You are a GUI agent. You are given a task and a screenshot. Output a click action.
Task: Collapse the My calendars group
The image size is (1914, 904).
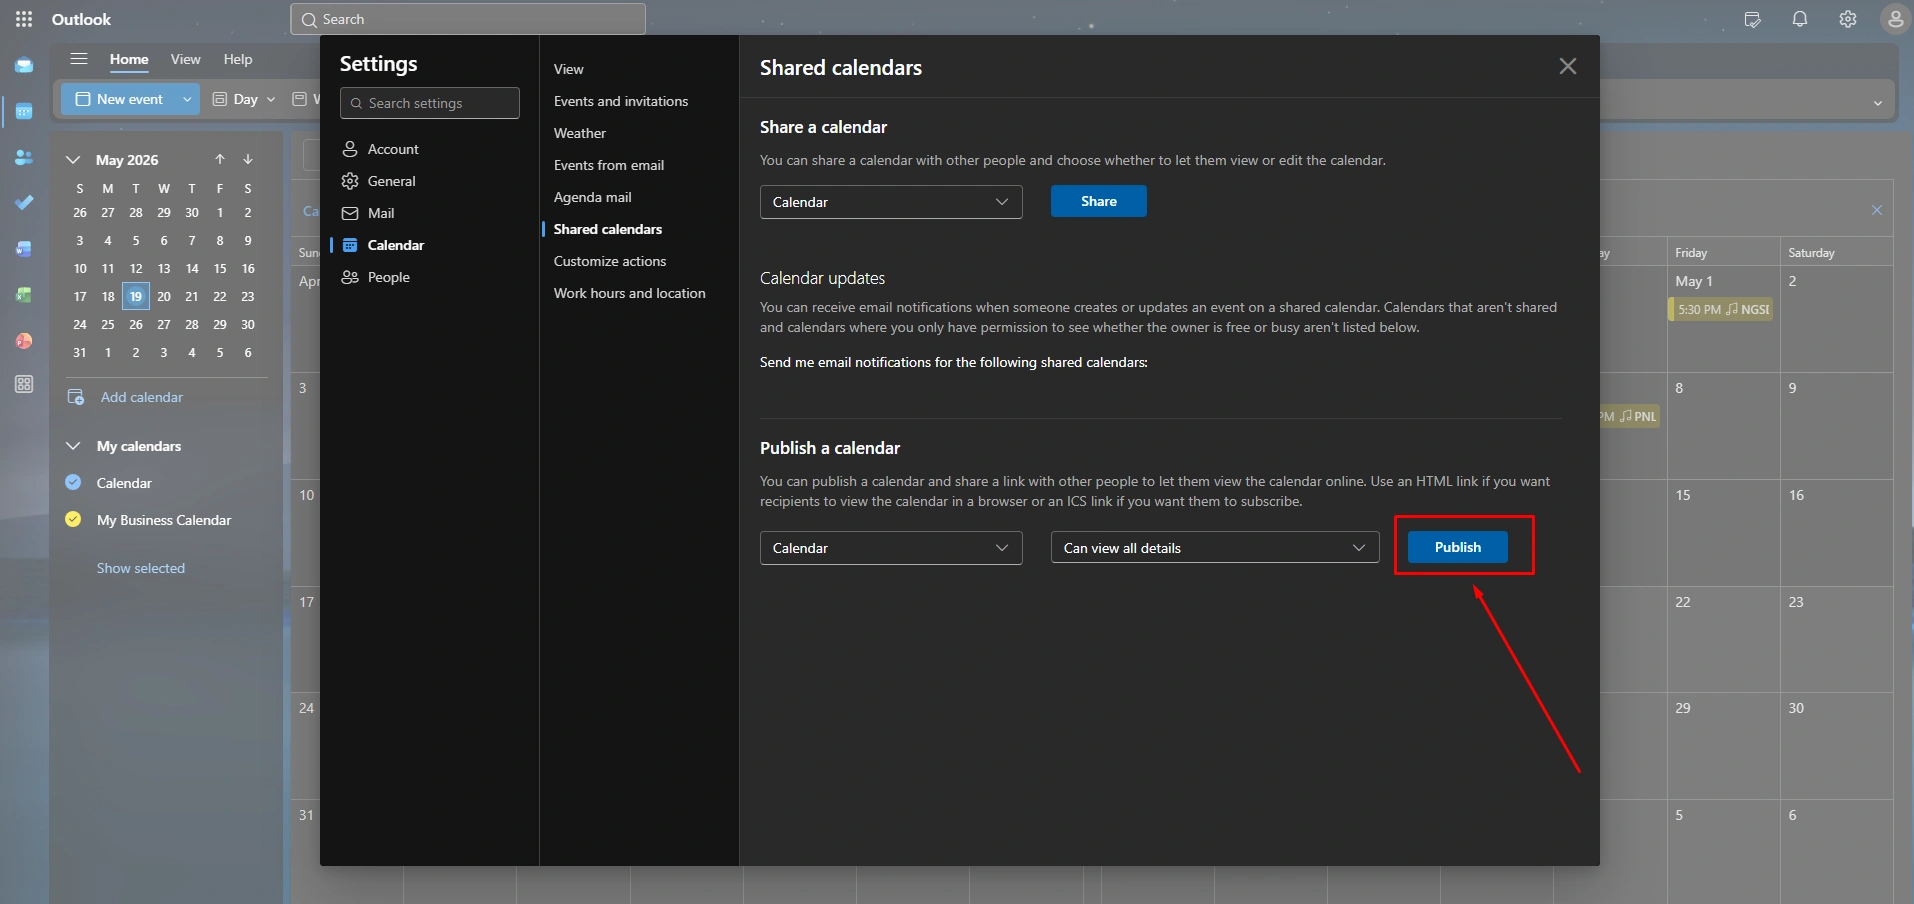[x=73, y=446]
